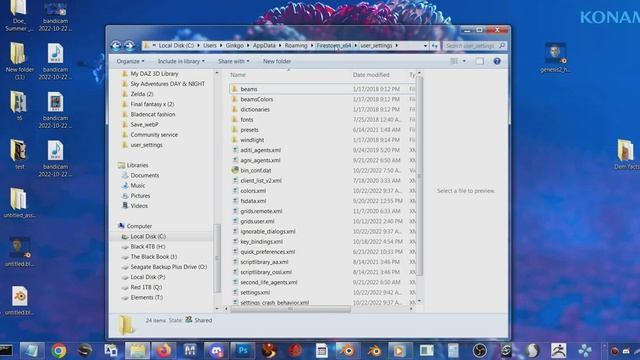Open view options dropdown arrow

click(x=464, y=61)
